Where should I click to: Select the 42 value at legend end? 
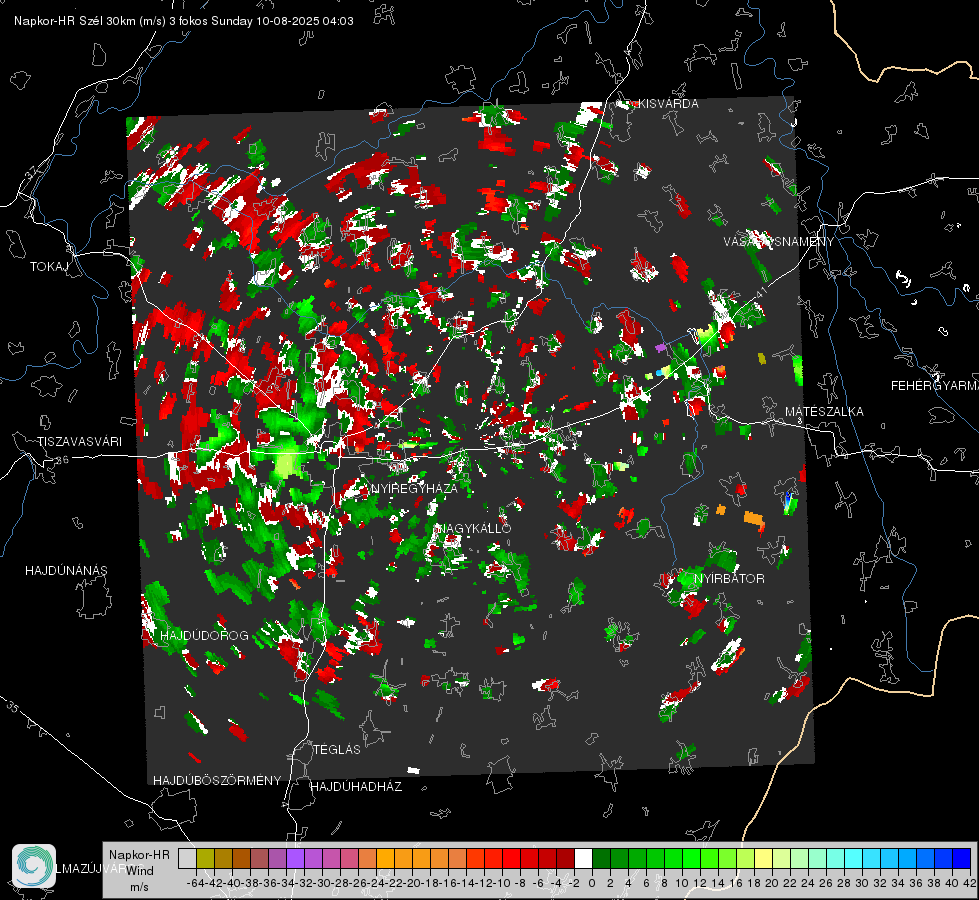tap(970, 883)
